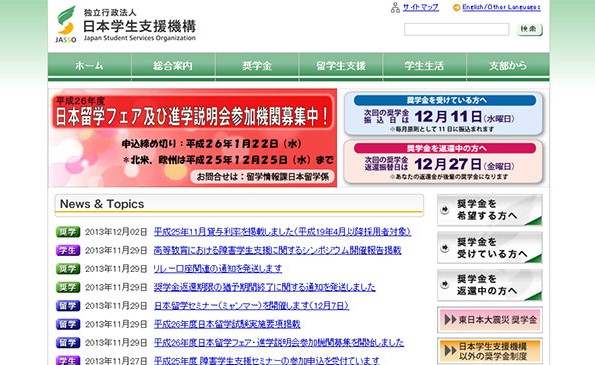Open the 留学生支援 menu tab
This screenshot has width=595, height=365.
click(x=341, y=66)
